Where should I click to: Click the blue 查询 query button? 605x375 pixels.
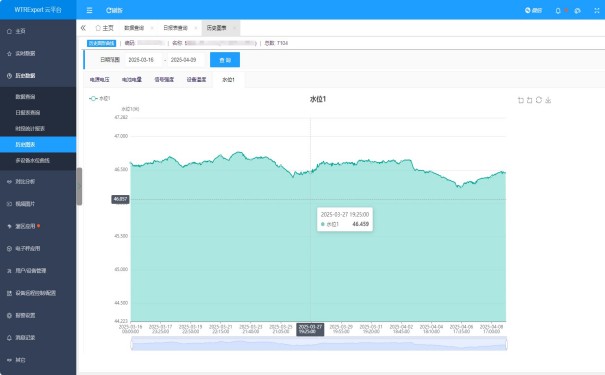(225, 60)
